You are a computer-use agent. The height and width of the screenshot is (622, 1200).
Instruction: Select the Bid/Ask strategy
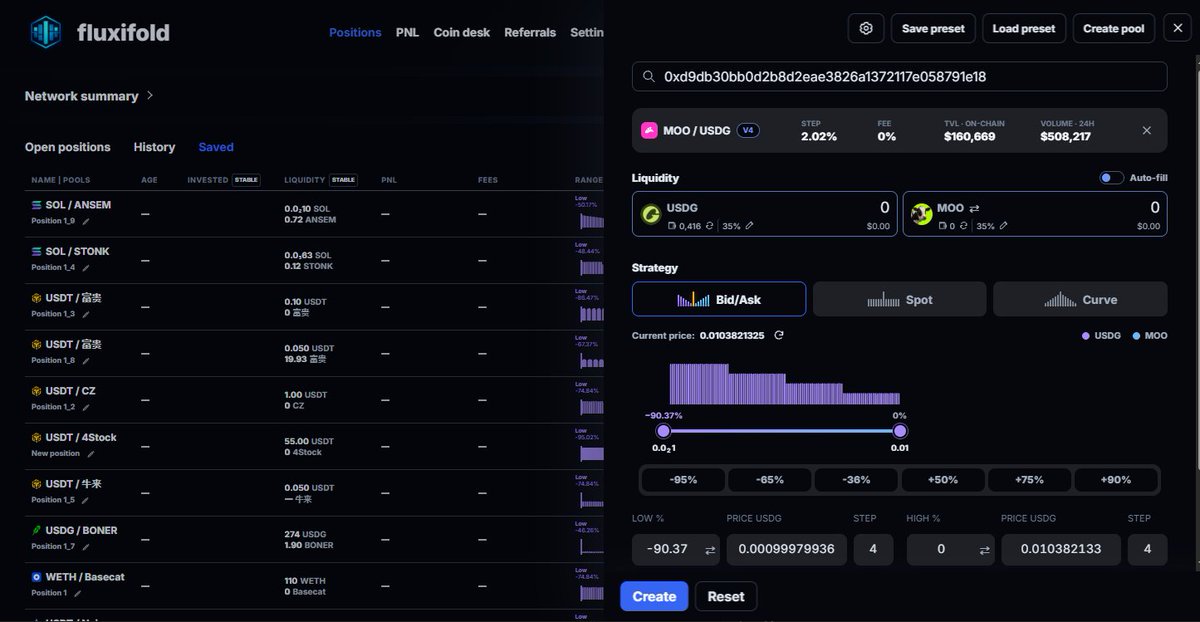pos(719,299)
